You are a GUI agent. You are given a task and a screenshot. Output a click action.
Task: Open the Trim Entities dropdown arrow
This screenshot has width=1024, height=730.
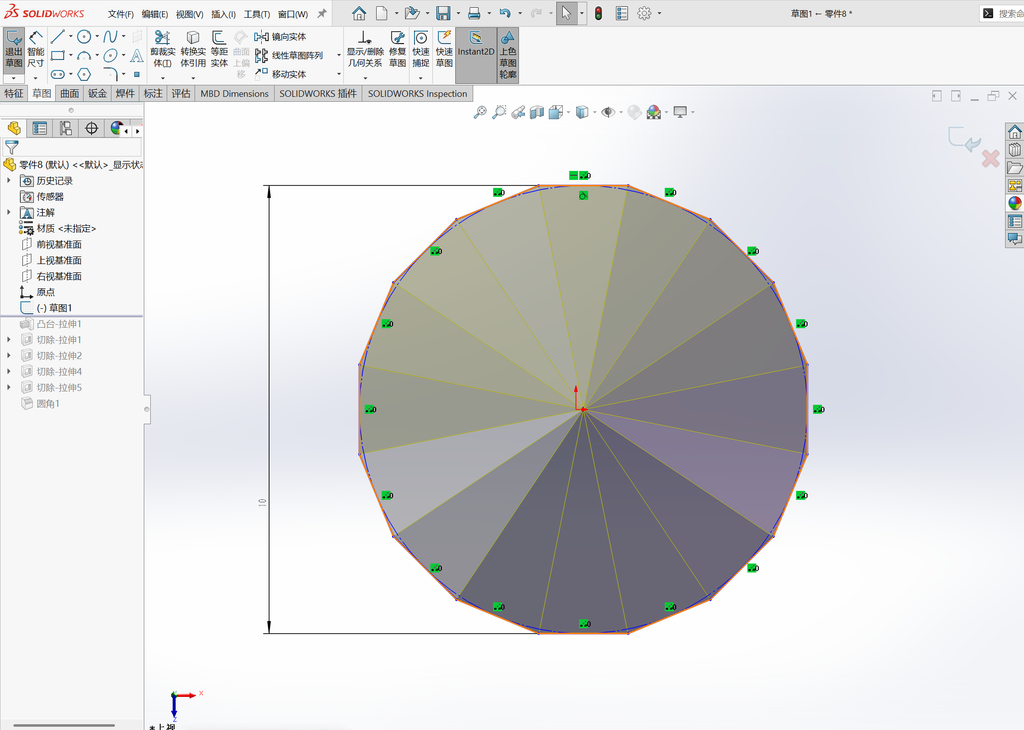163,78
